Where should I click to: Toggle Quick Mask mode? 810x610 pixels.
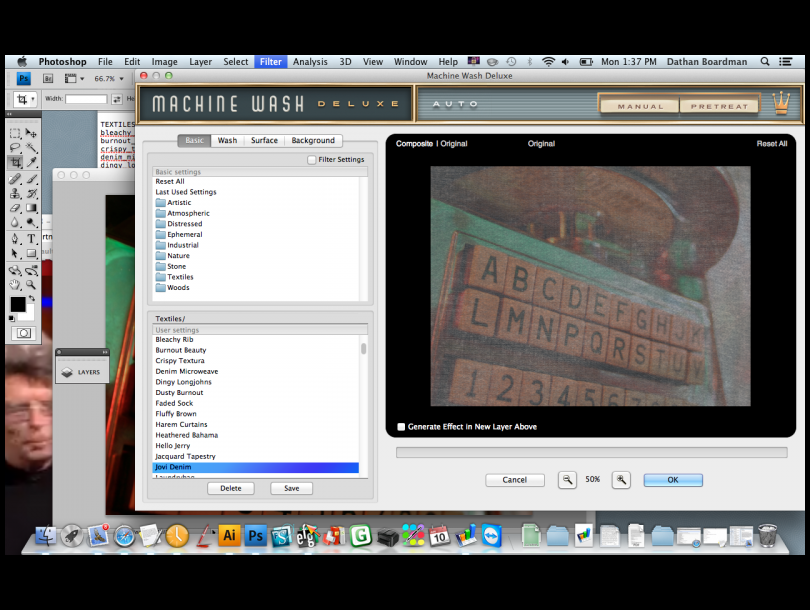[x=24, y=333]
